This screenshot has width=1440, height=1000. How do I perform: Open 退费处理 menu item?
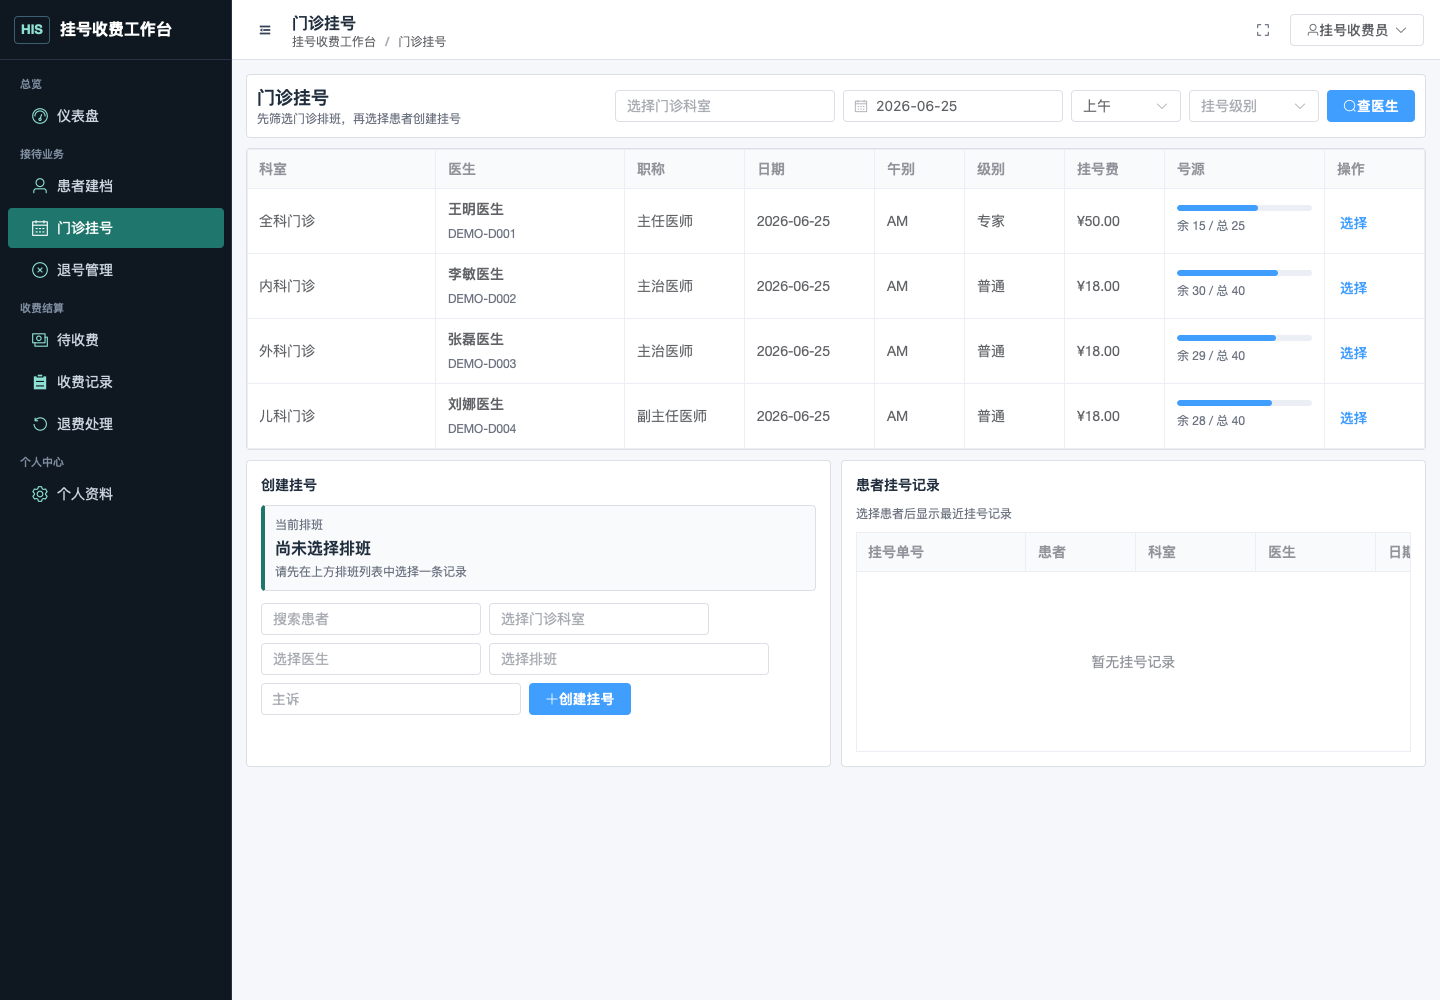pyautogui.click(x=116, y=424)
